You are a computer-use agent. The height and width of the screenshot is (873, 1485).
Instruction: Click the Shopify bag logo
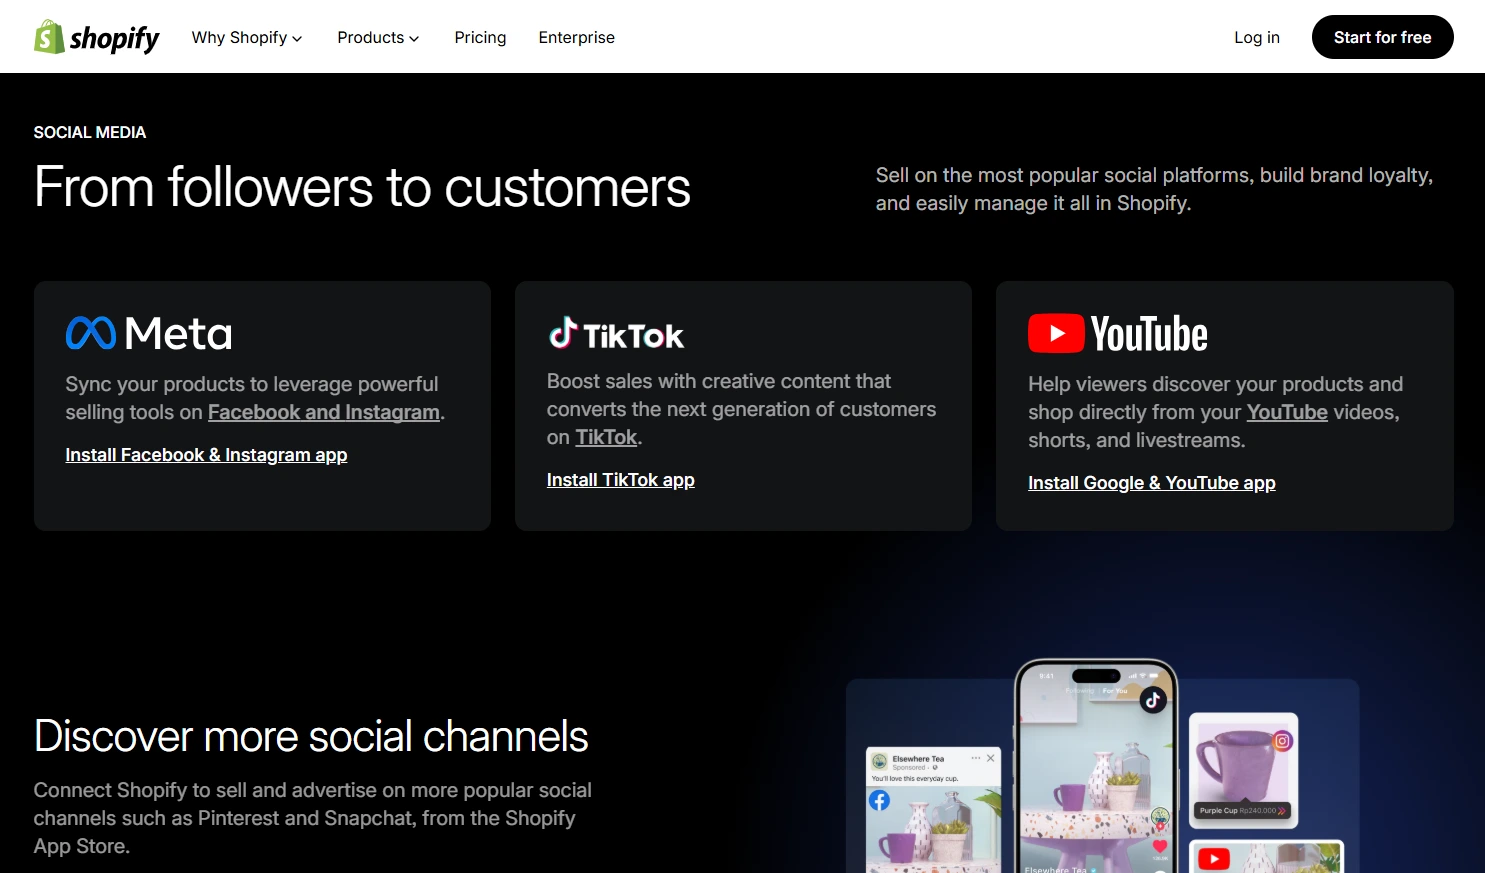coord(46,36)
